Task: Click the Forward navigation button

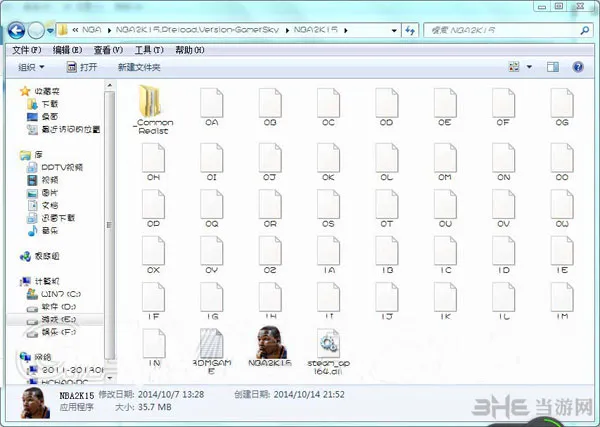Action: 36,30
